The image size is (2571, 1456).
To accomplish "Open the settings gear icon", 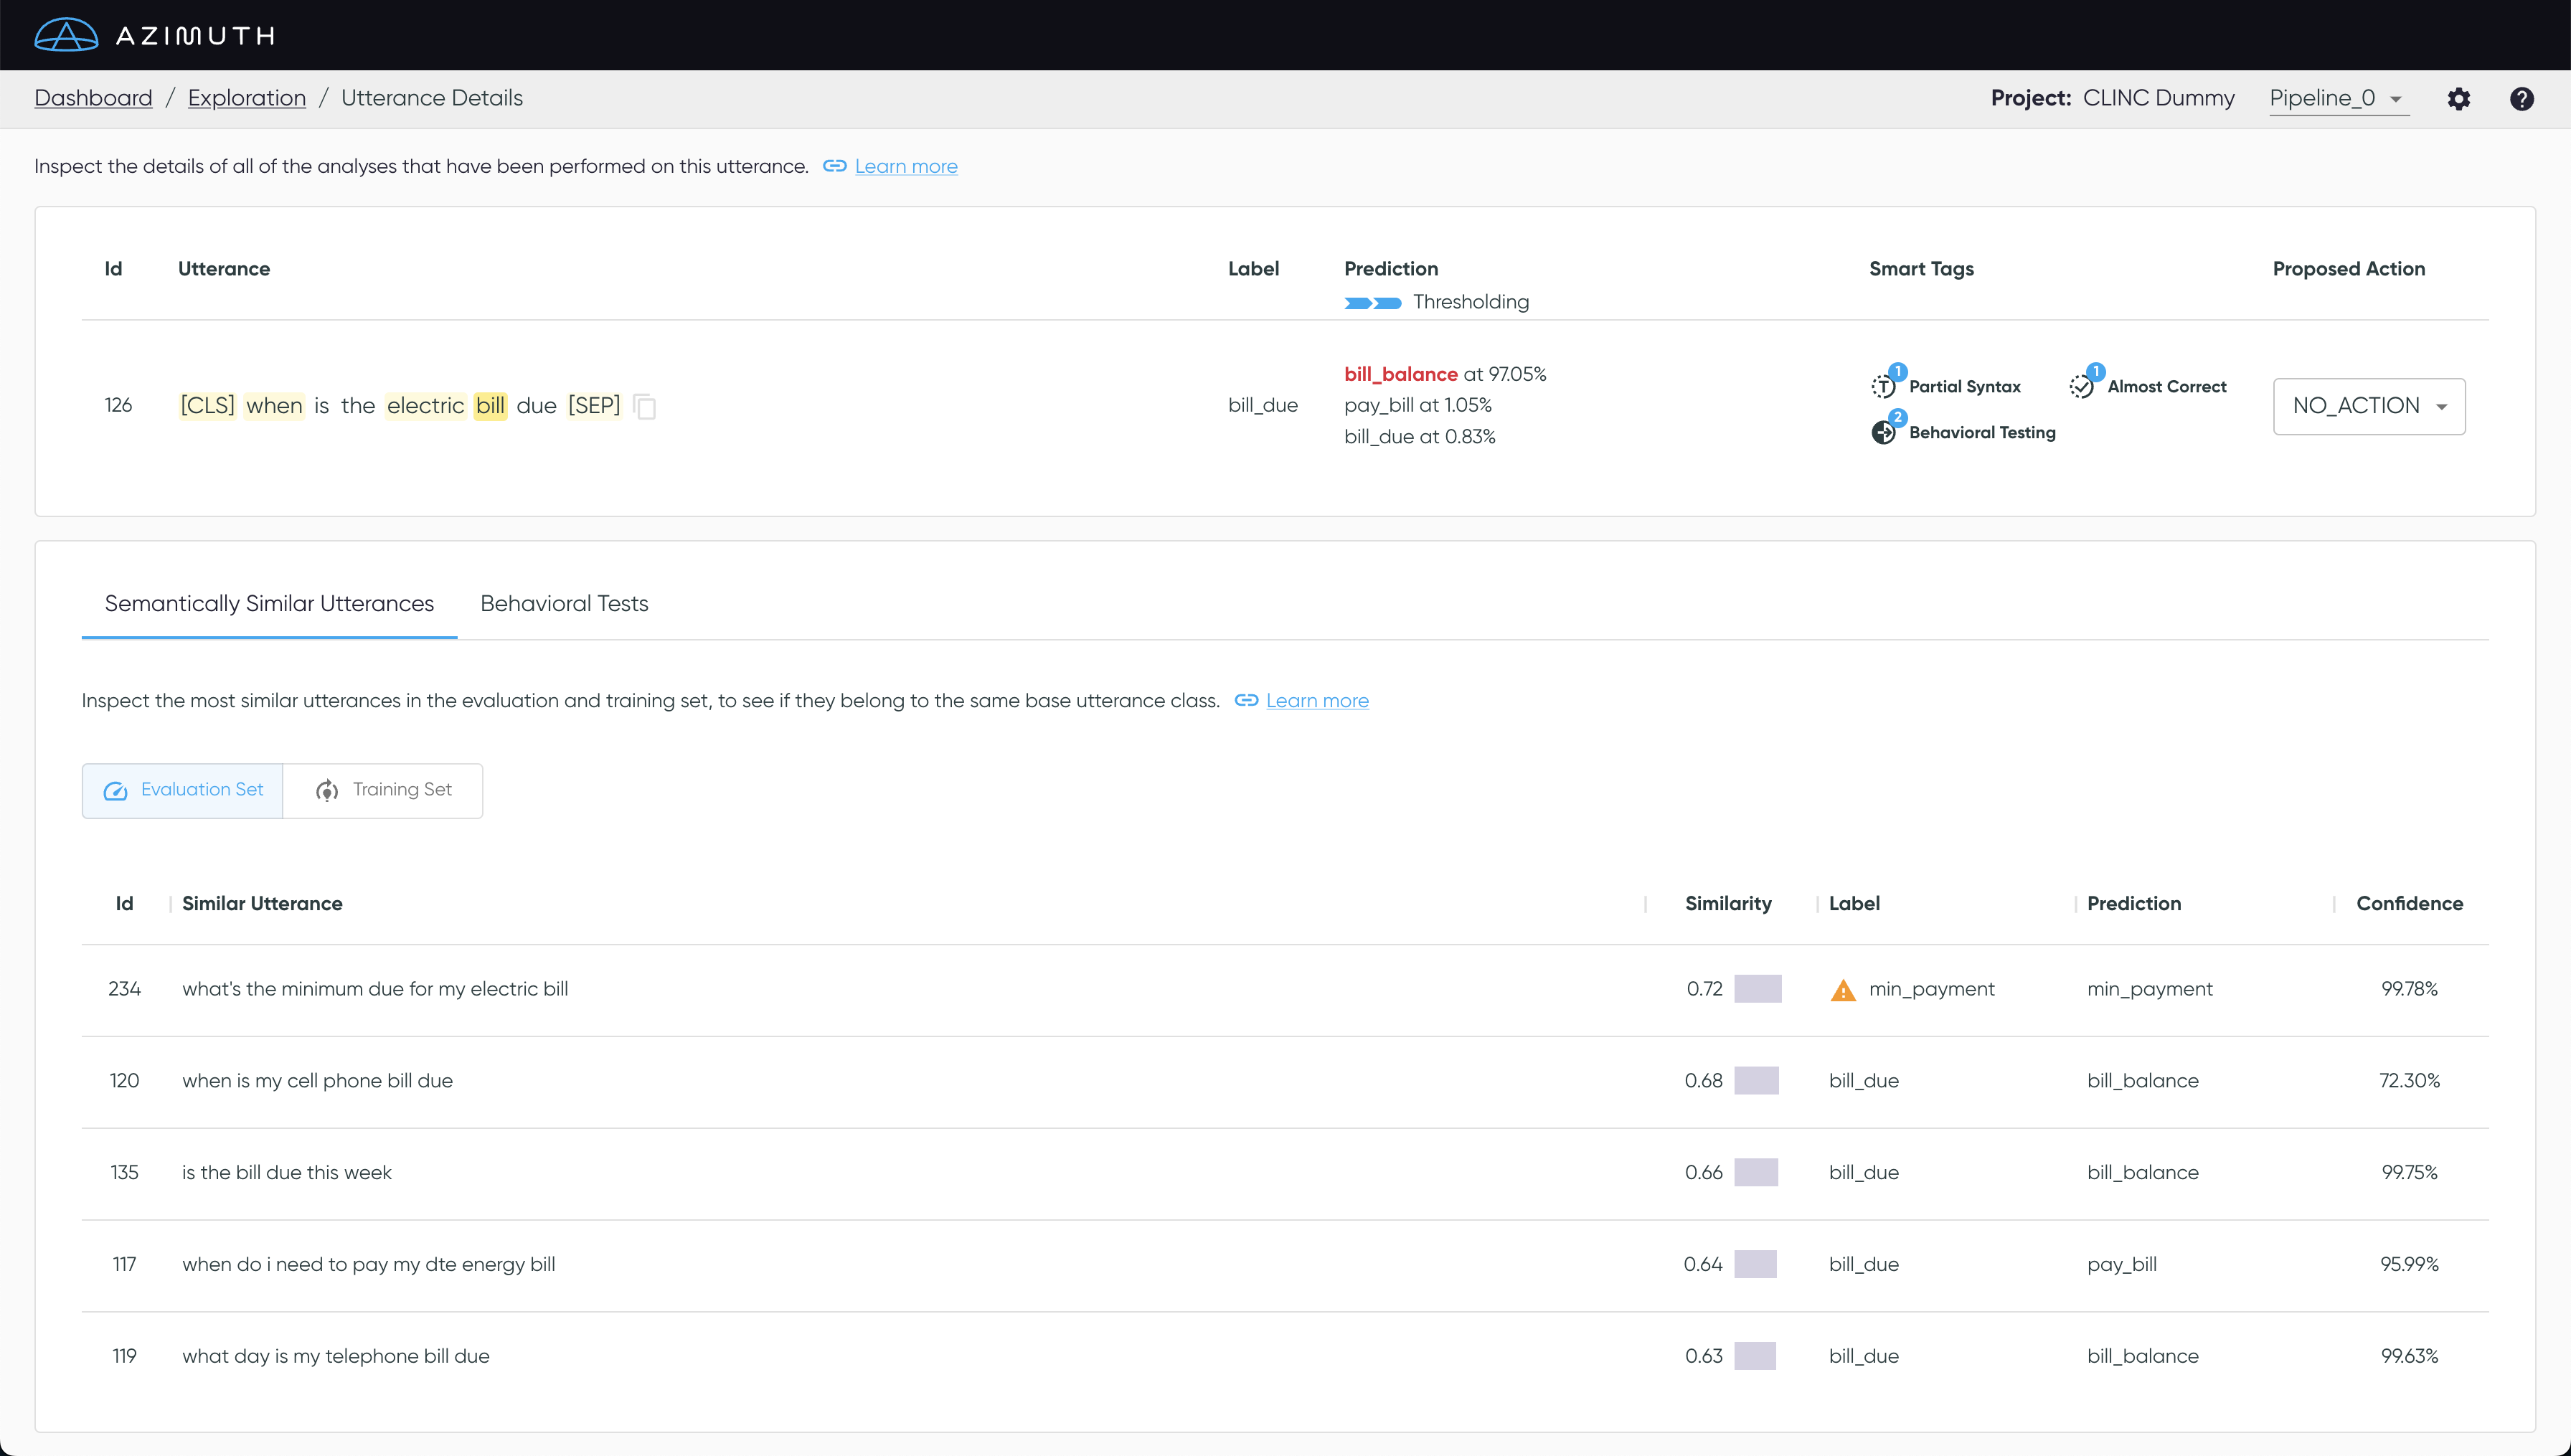I will pos(2458,99).
